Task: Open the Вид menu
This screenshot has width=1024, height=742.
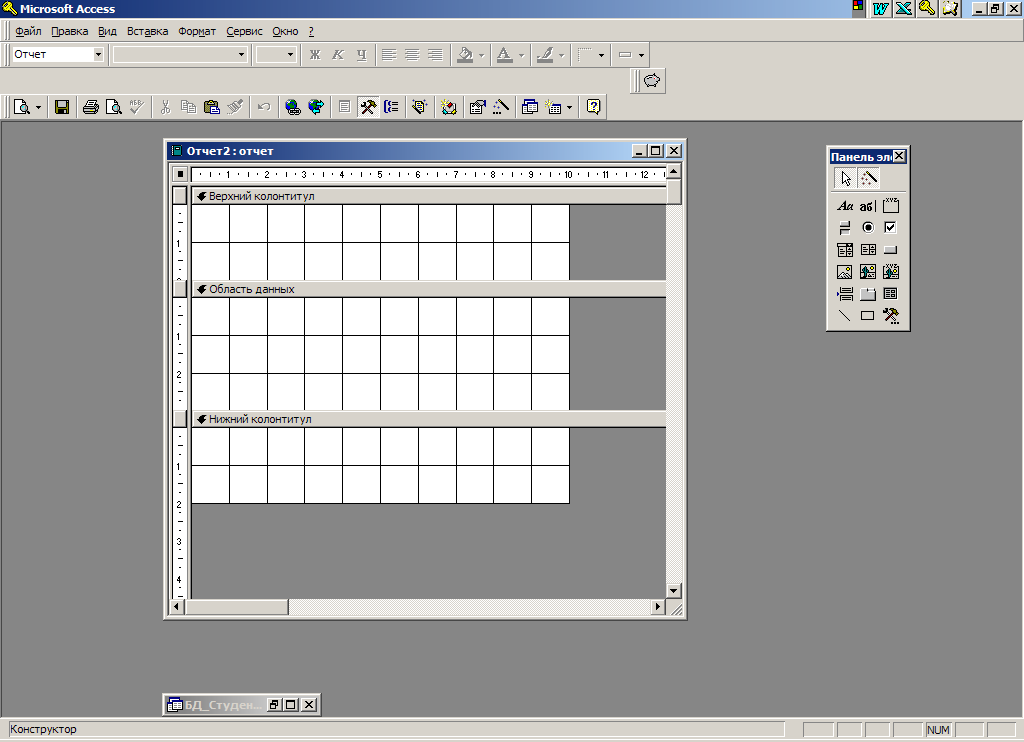Action: (107, 31)
